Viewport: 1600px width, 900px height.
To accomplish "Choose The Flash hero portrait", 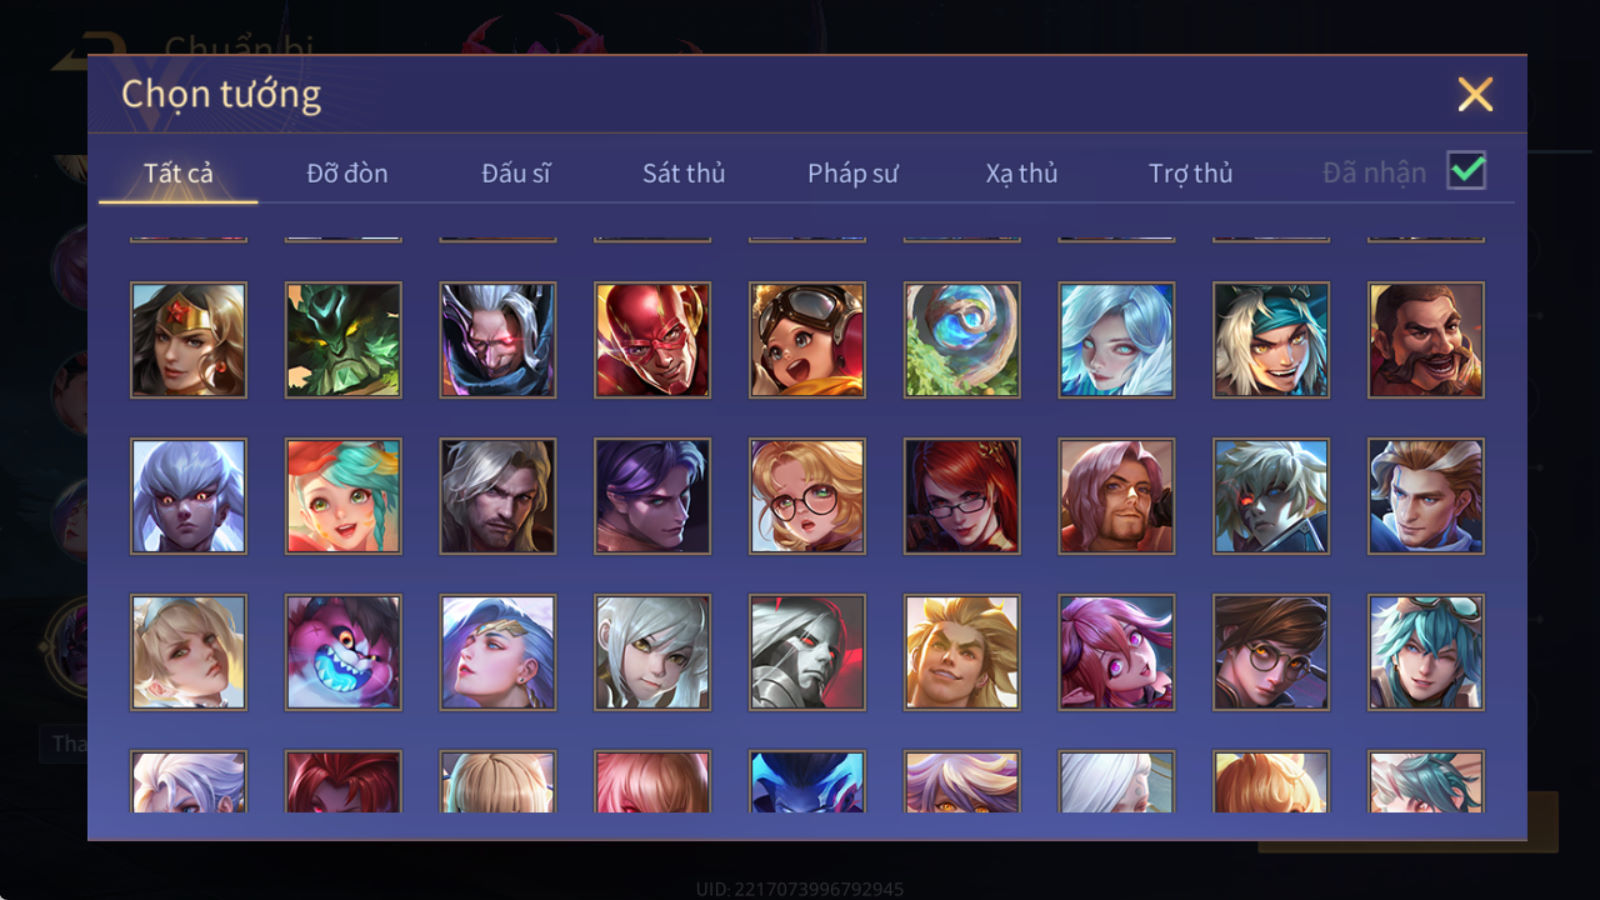I will [652, 340].
